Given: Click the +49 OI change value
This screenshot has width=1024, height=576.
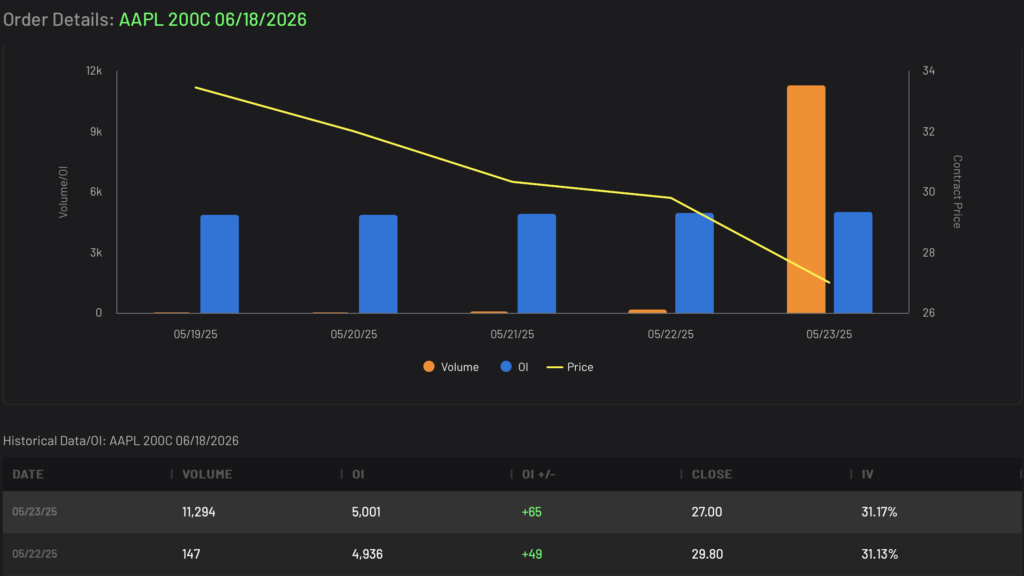Looking at the screenshot, I should (x=532, y=554).
